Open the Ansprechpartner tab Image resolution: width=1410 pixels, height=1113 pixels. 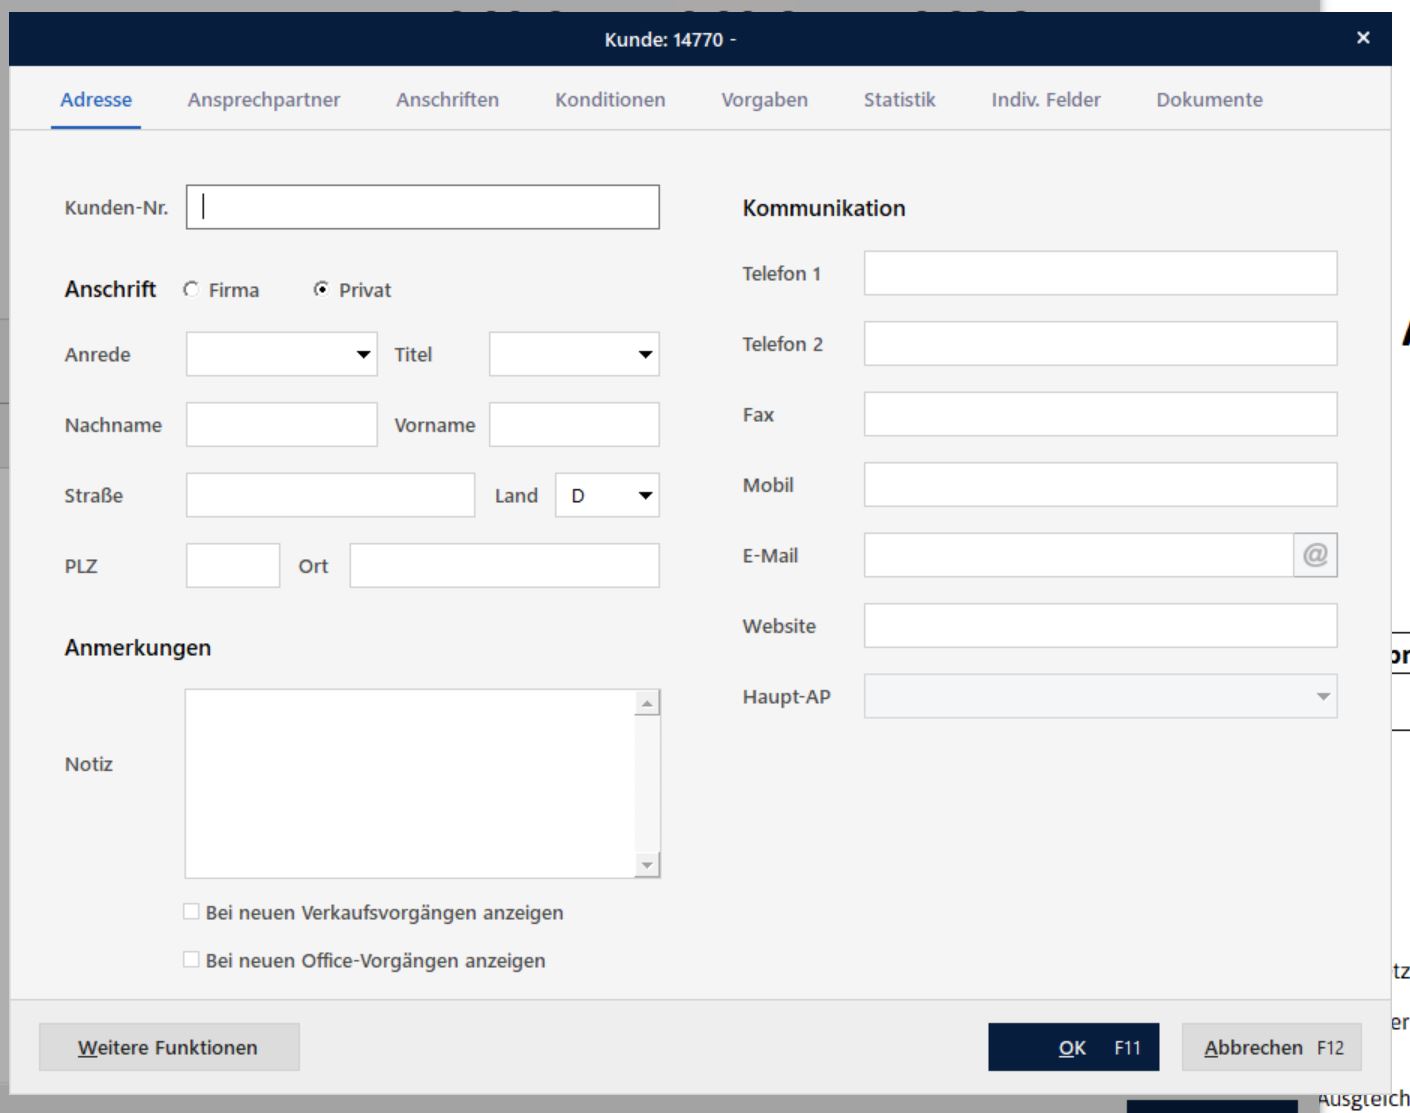264,100
